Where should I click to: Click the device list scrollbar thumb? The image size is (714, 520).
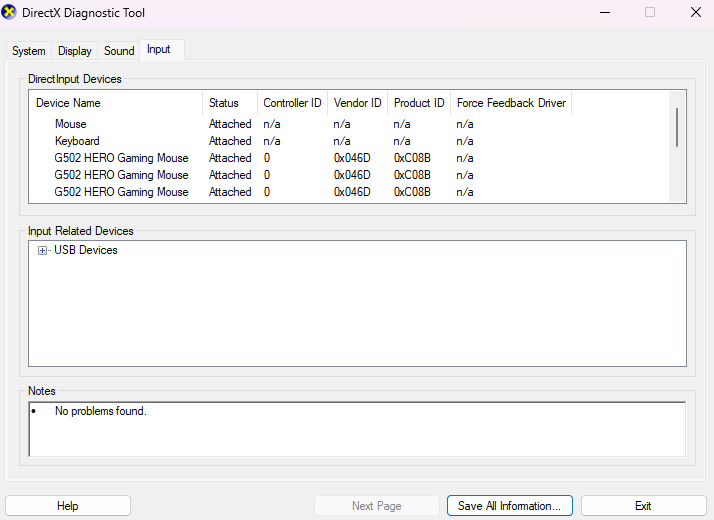point(677,127)
